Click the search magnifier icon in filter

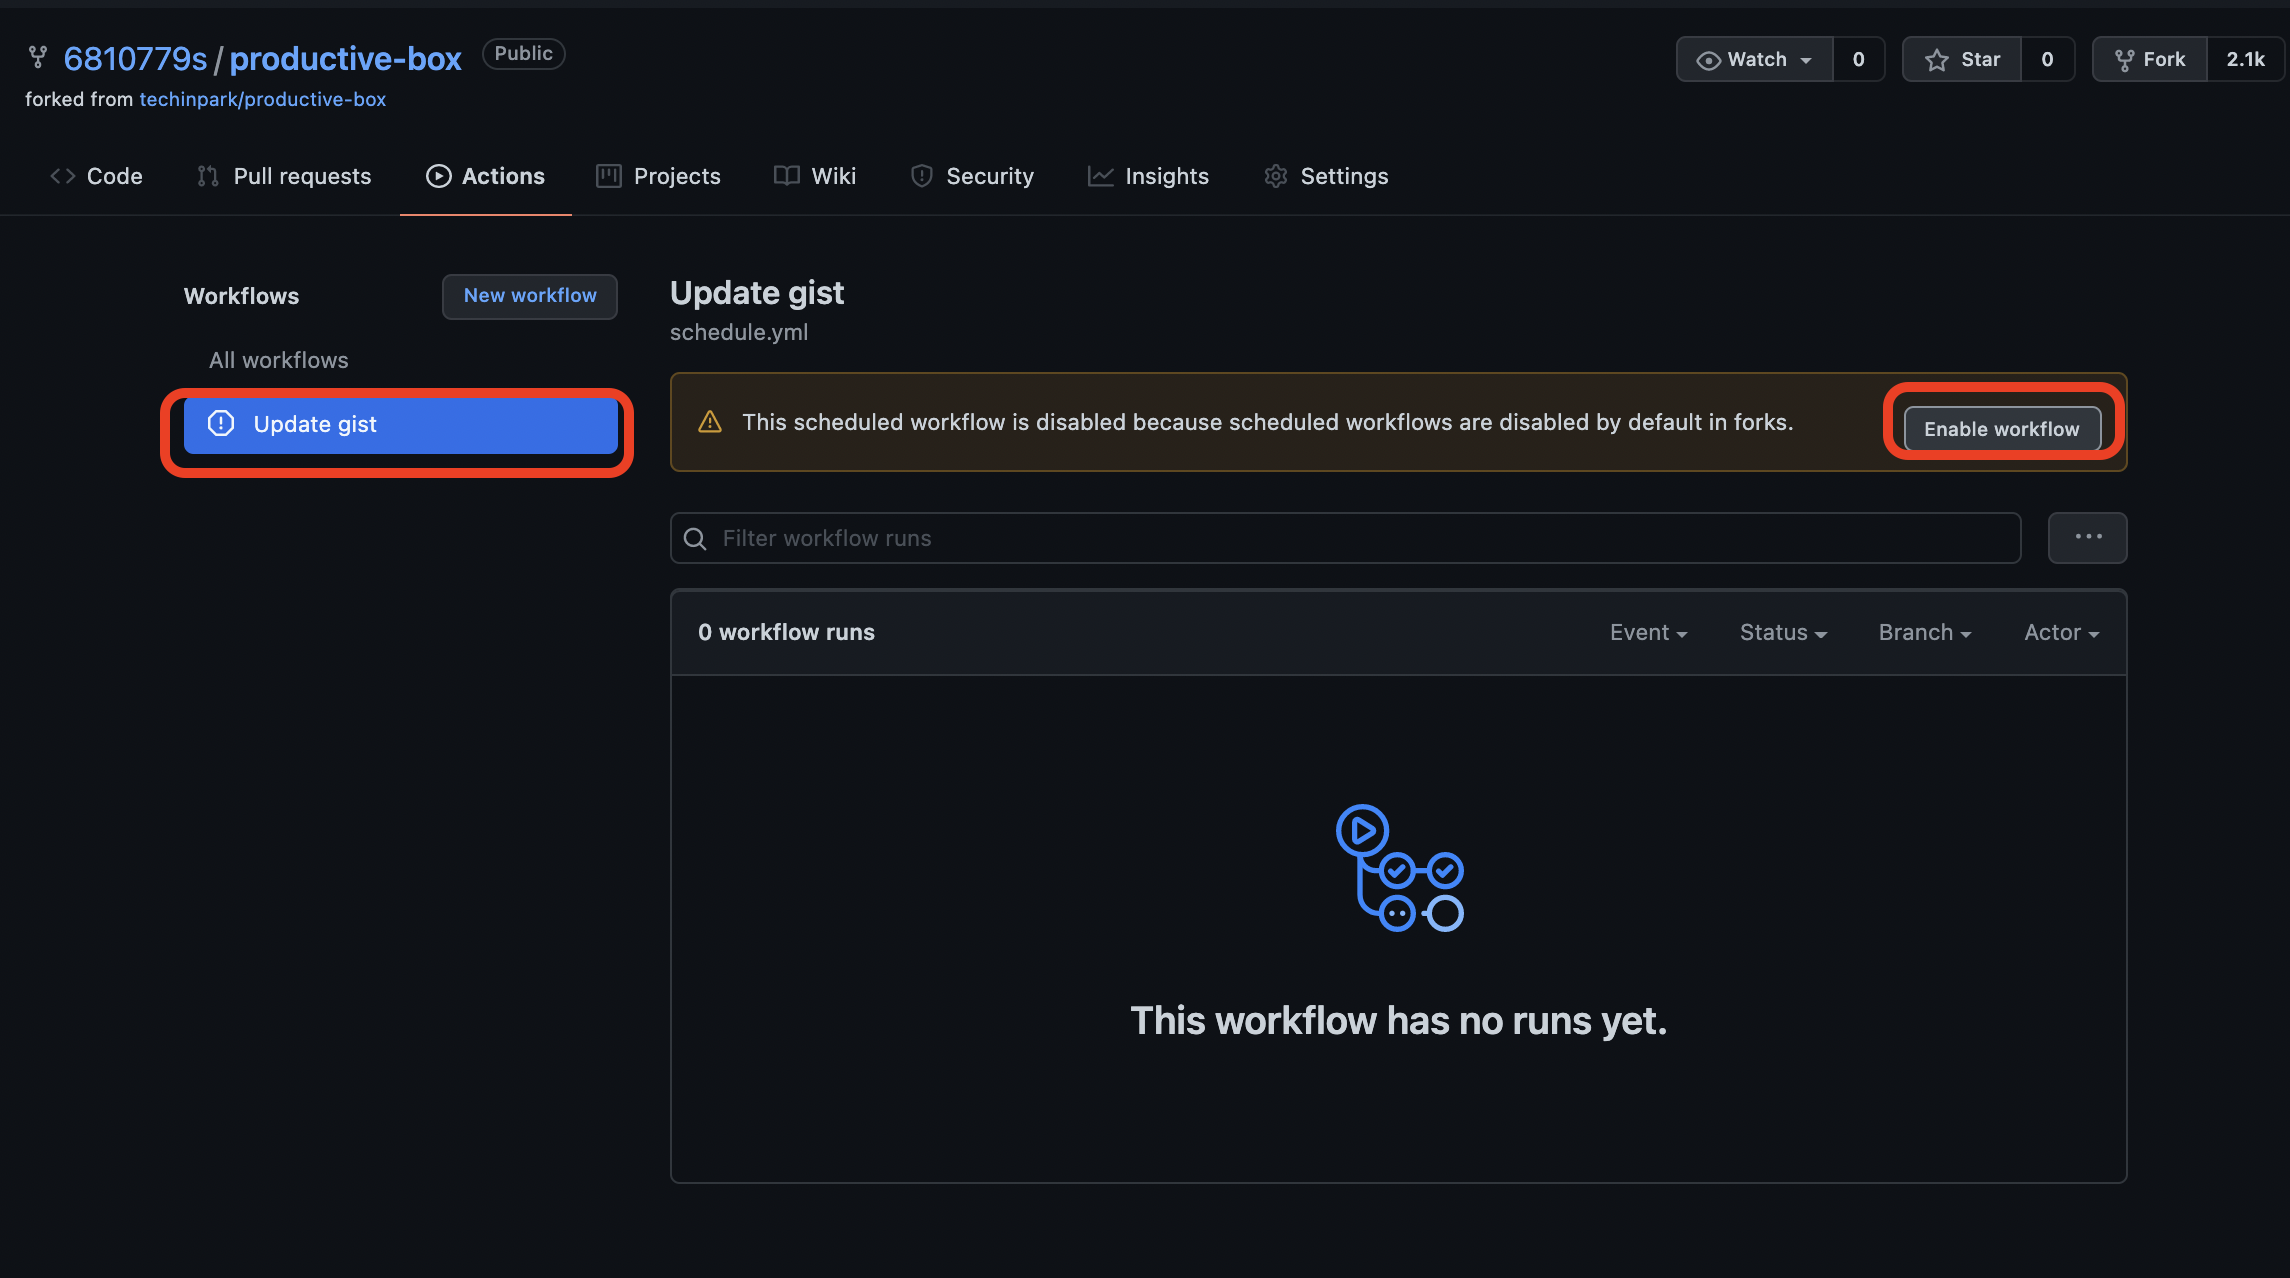695,539
